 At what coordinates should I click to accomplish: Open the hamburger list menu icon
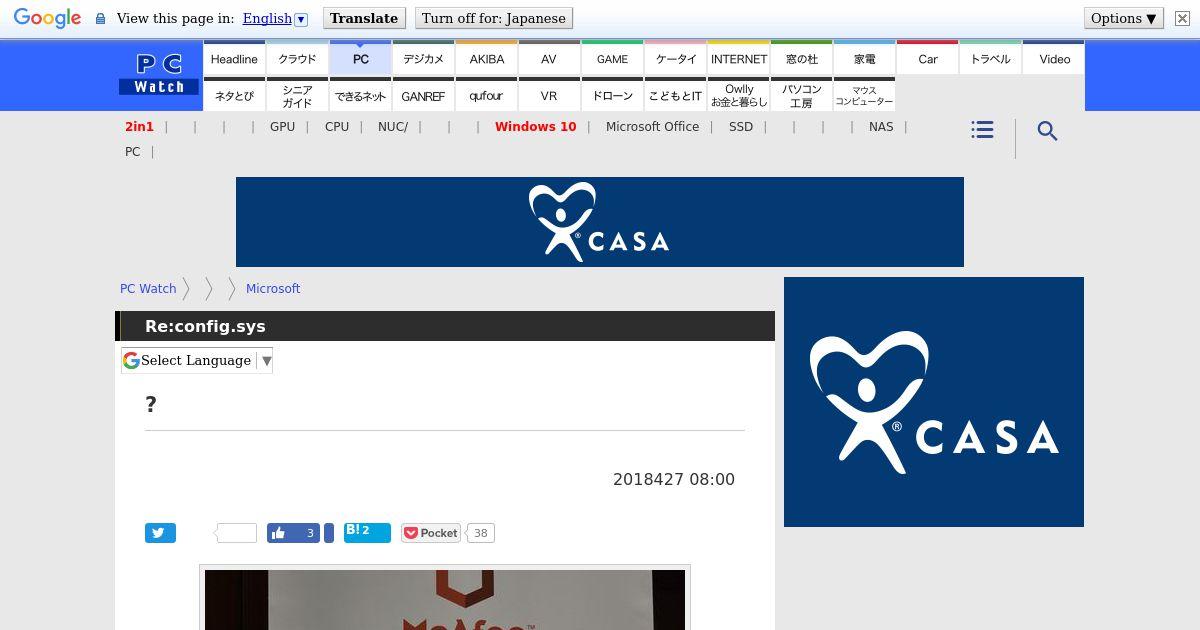click(x=982, y=130)
